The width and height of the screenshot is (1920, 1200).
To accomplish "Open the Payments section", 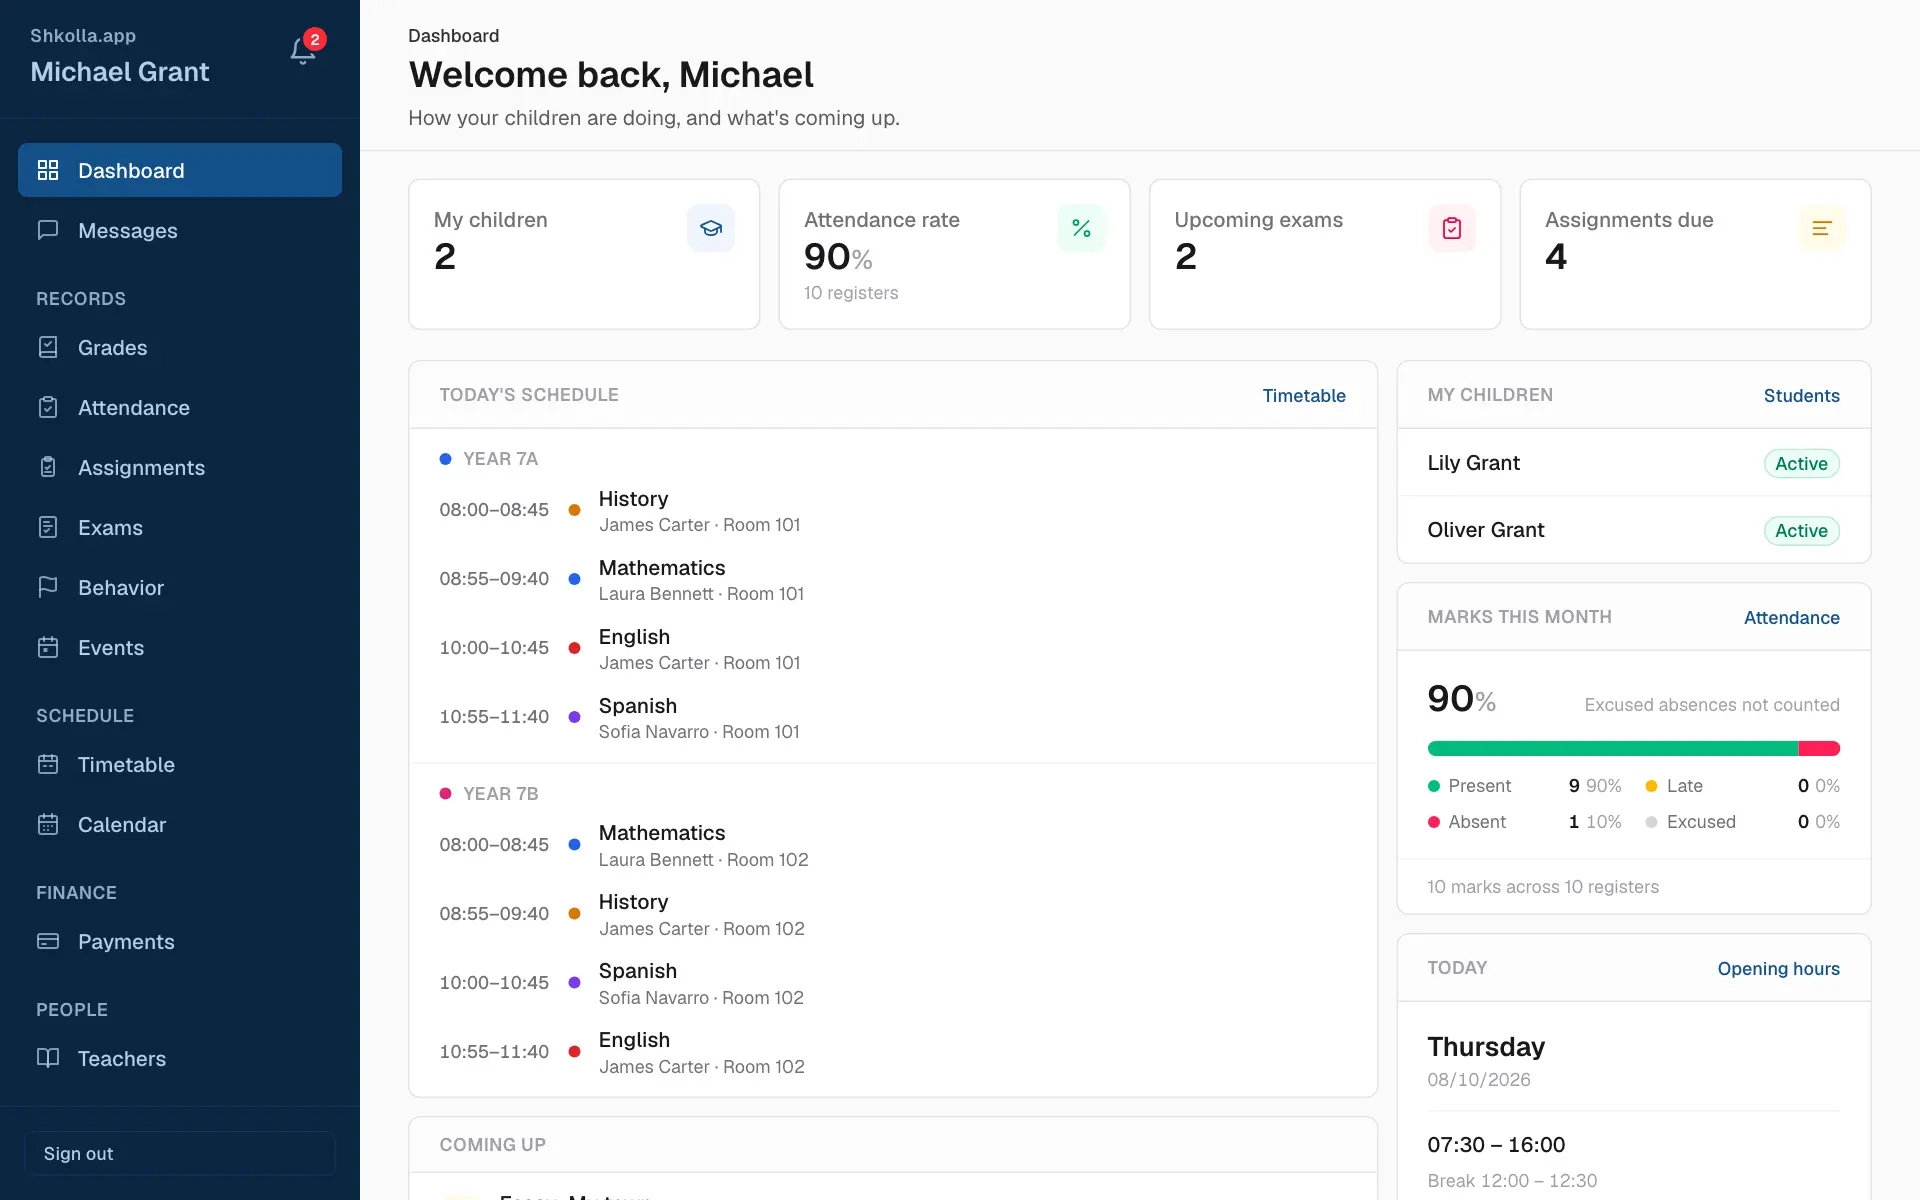I will click(180, 941).
